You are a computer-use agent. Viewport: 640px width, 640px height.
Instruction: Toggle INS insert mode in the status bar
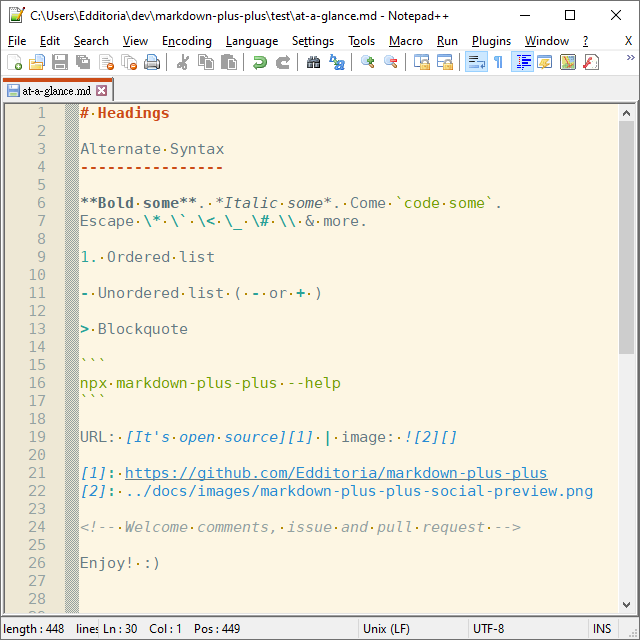click(x=602, y=629)
